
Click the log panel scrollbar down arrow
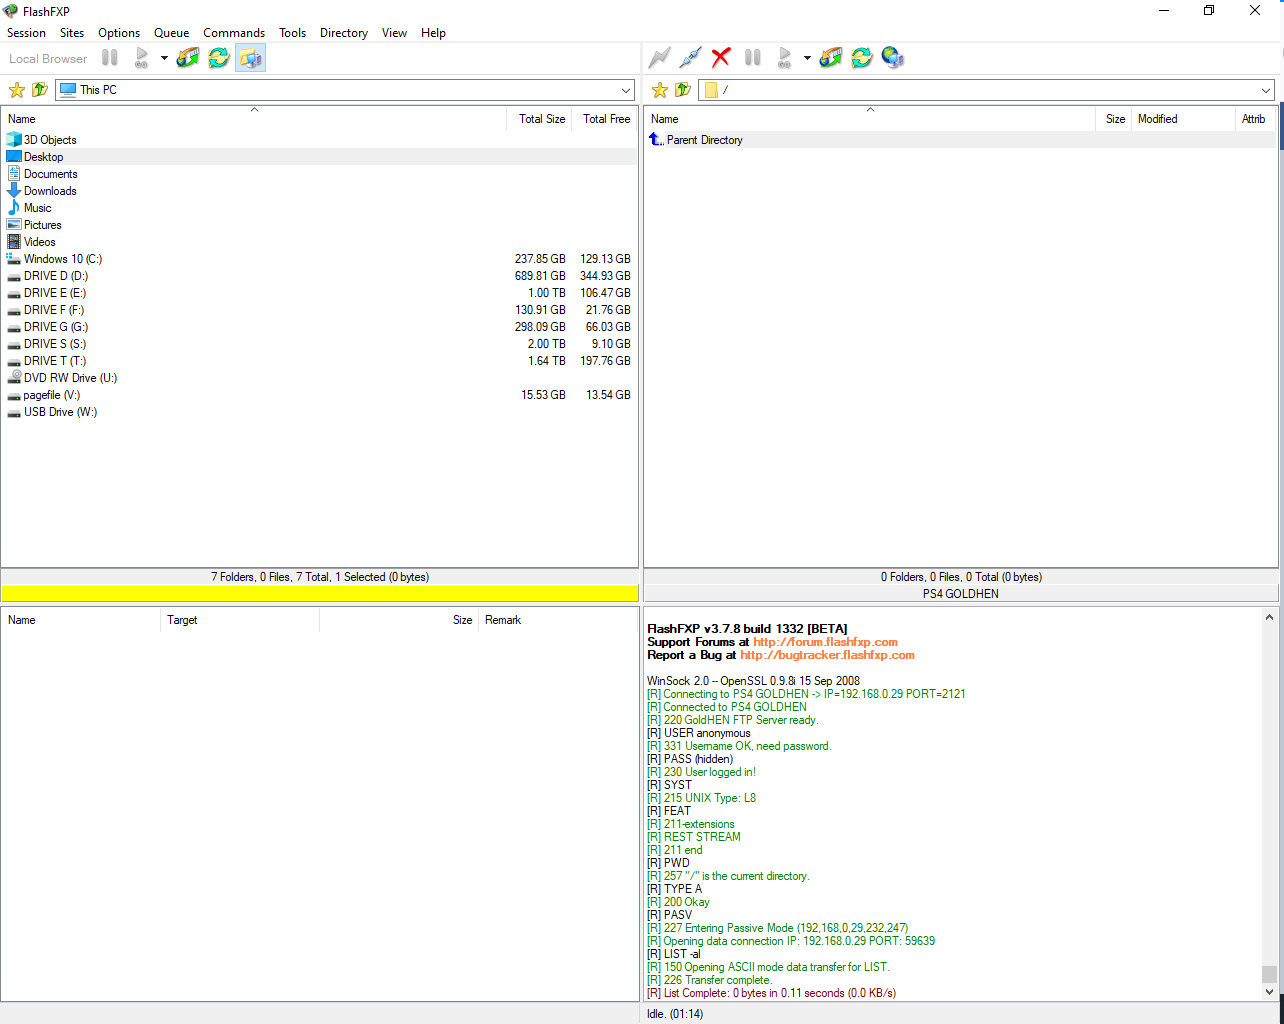pyautogui.click(x=1270, y=992)
